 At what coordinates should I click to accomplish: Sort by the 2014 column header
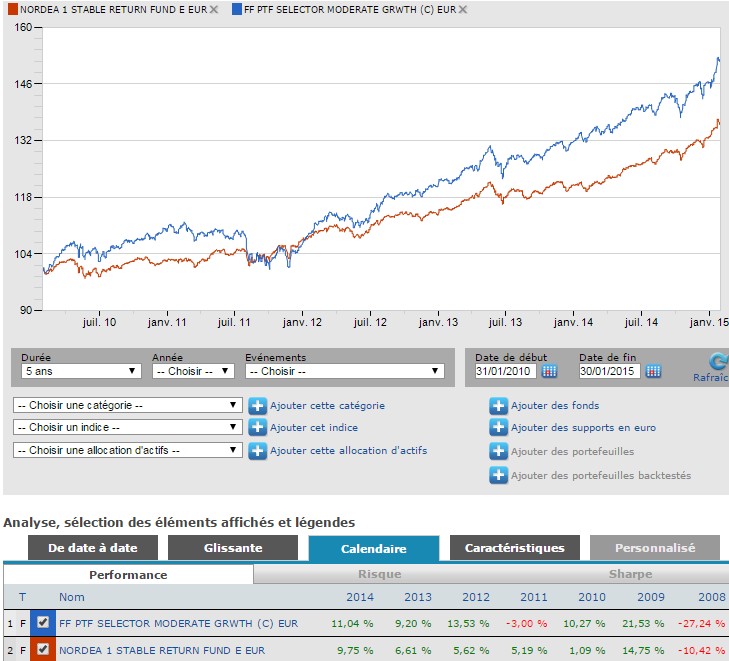pos(360,597)
